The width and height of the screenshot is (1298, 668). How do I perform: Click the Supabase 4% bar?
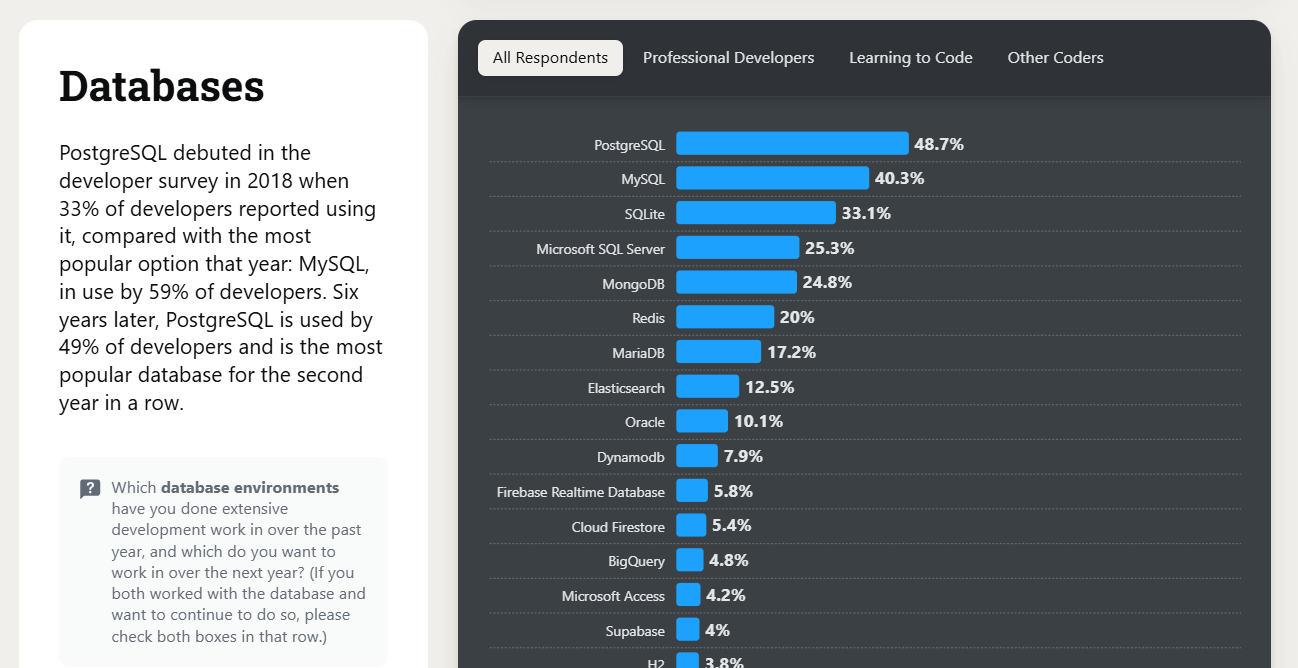click(x=687, y=630)
